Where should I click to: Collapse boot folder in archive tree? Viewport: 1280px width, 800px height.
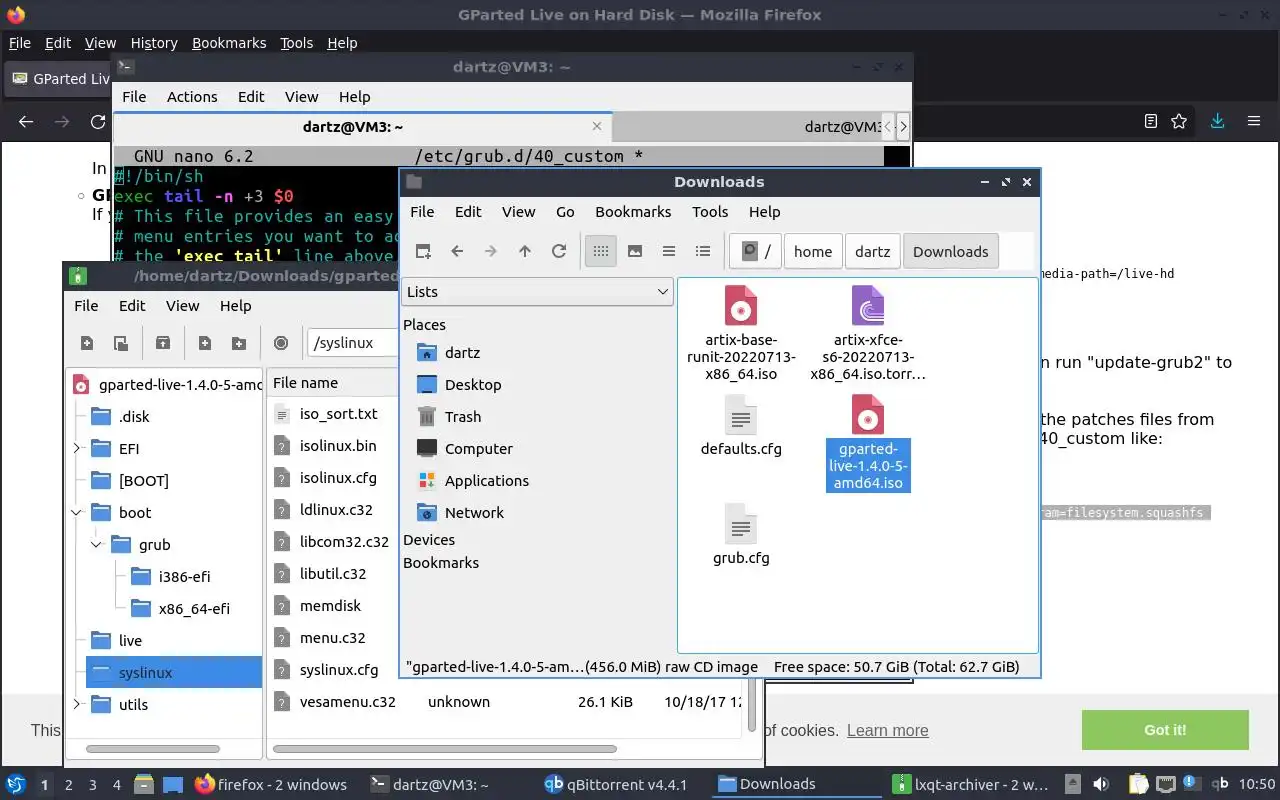(x=77, y=512)
